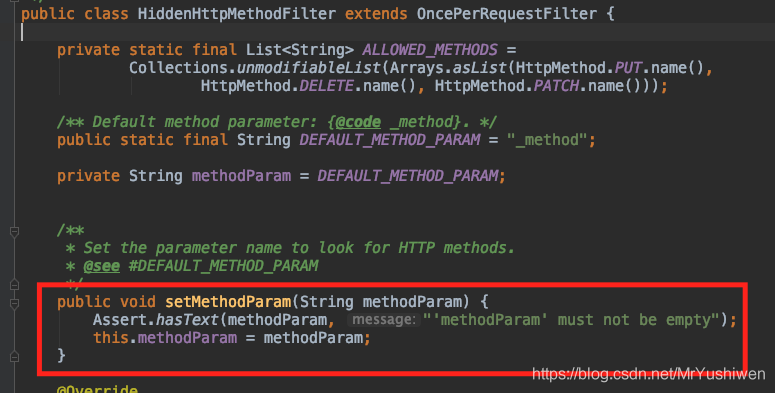Click the setMethodParam method name
The image size is (775, 393).
point(228,302)
